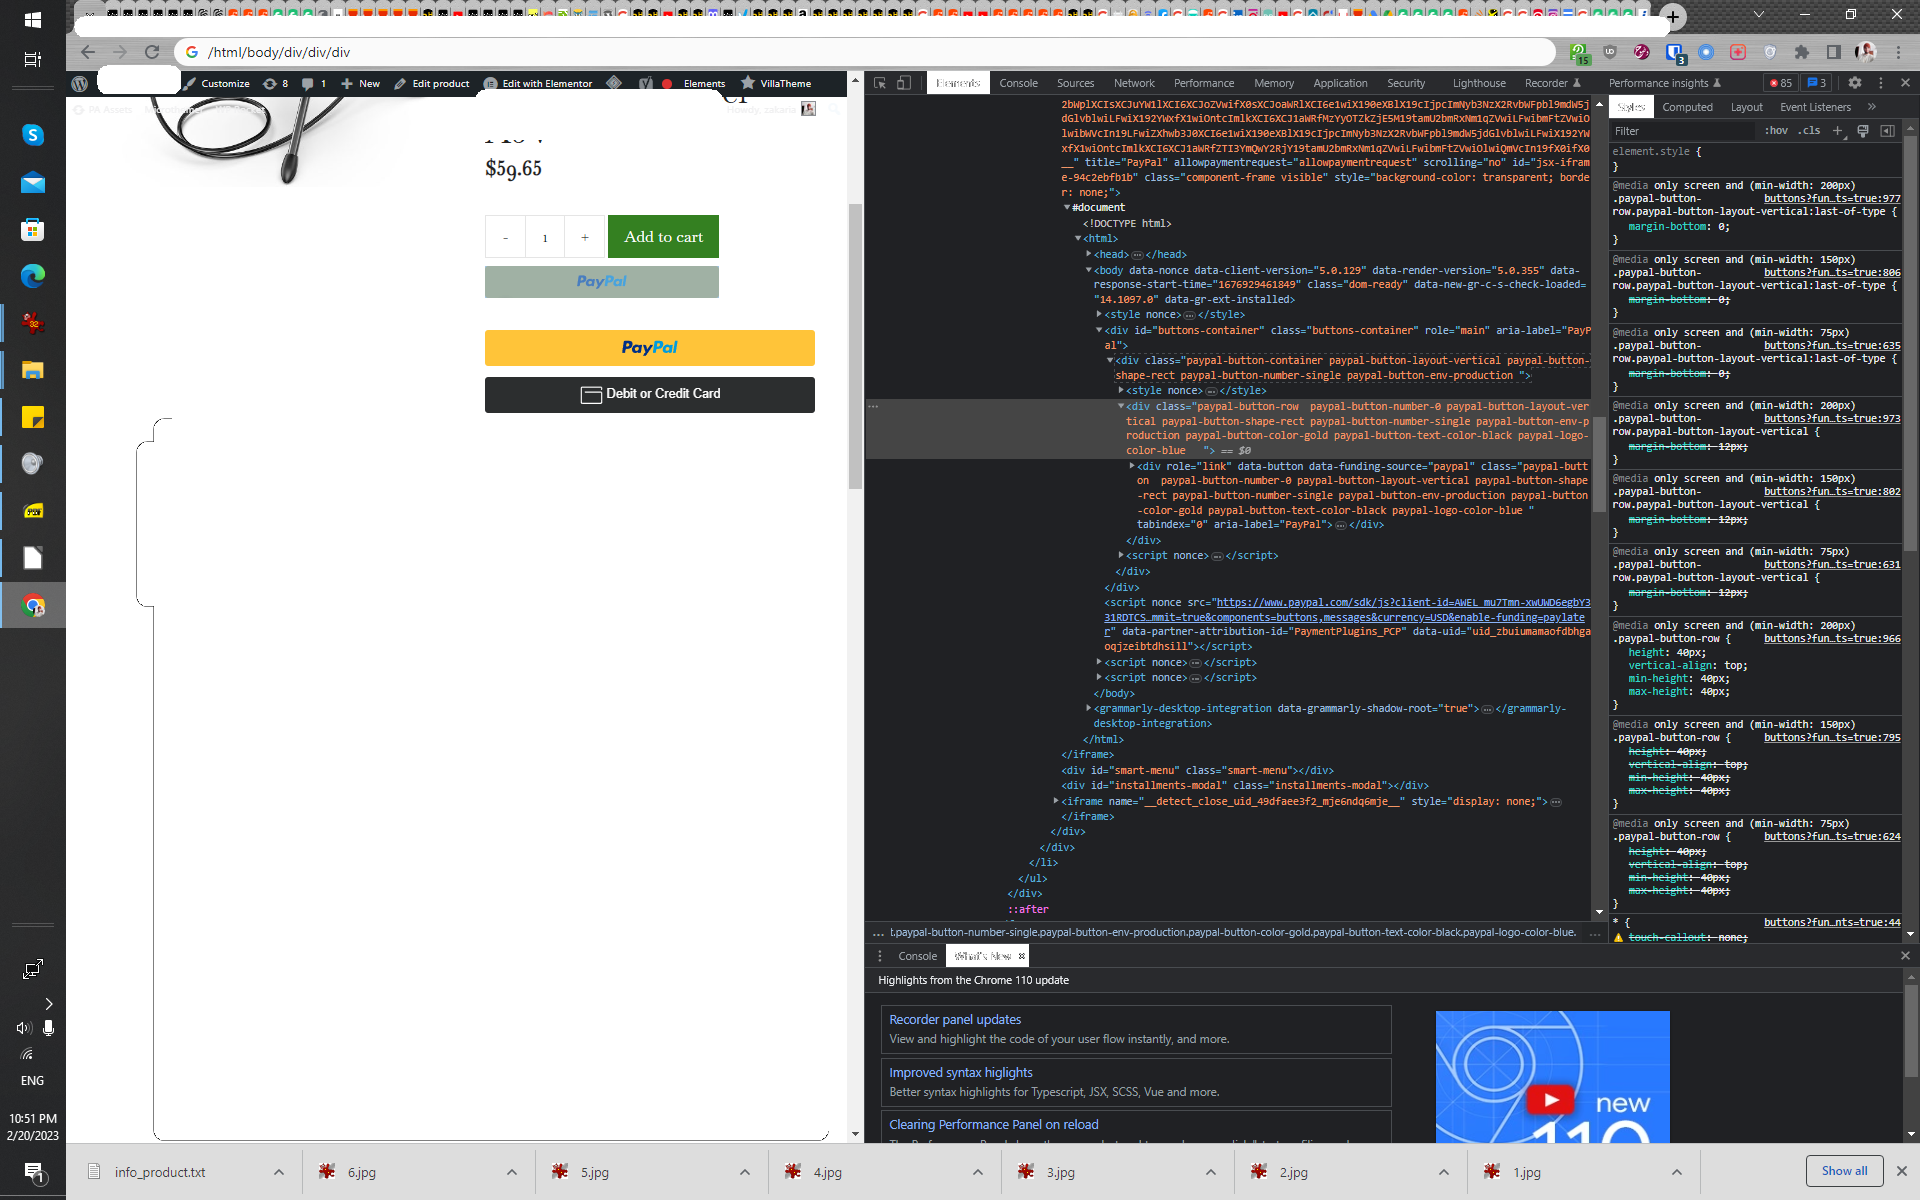This screenshot has height=1200, width=1920.
Task: Click the 3 issues counter badge
Action: coord(1816,83)
